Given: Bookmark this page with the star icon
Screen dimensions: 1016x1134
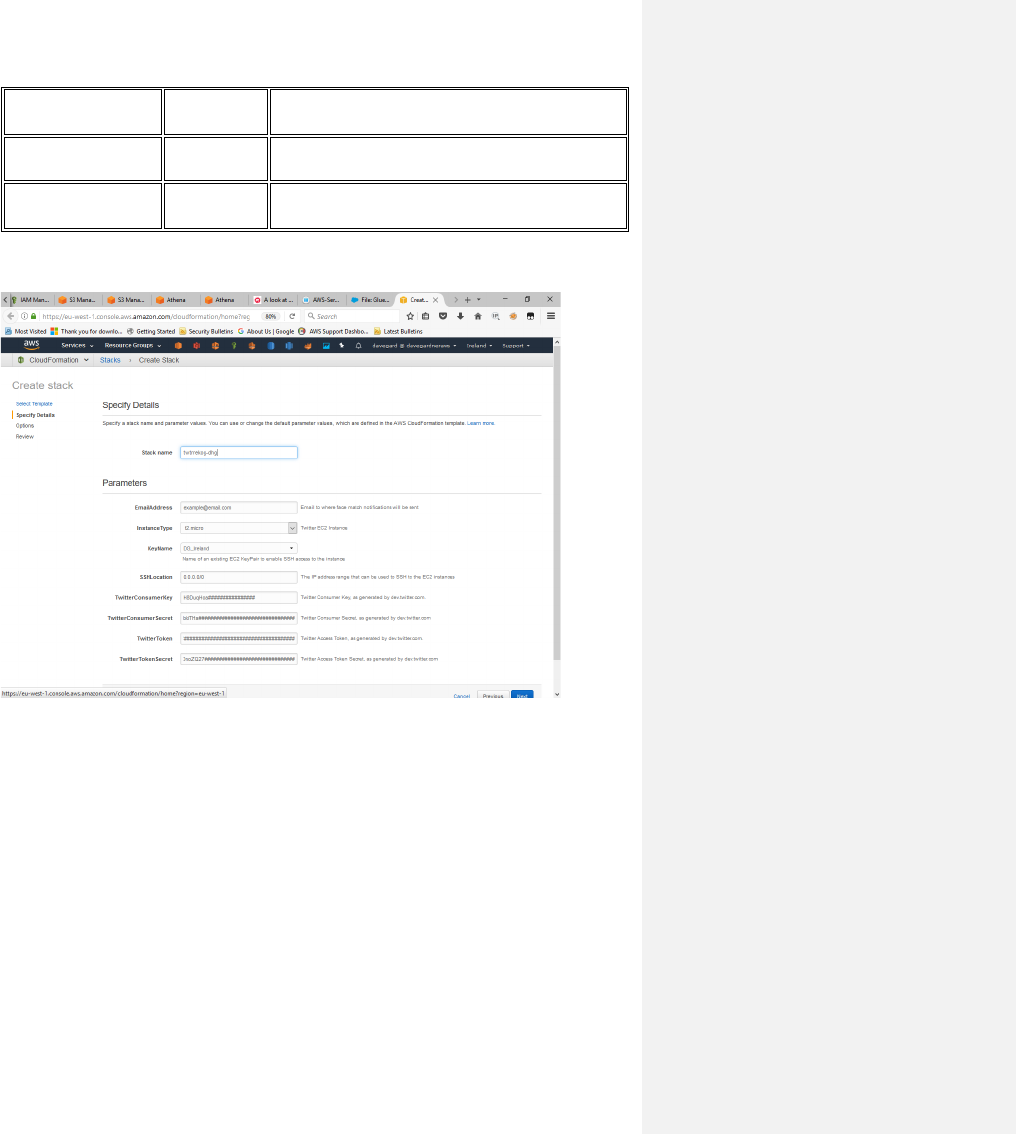Looking at the screenshot, I should tap(410, 316).
